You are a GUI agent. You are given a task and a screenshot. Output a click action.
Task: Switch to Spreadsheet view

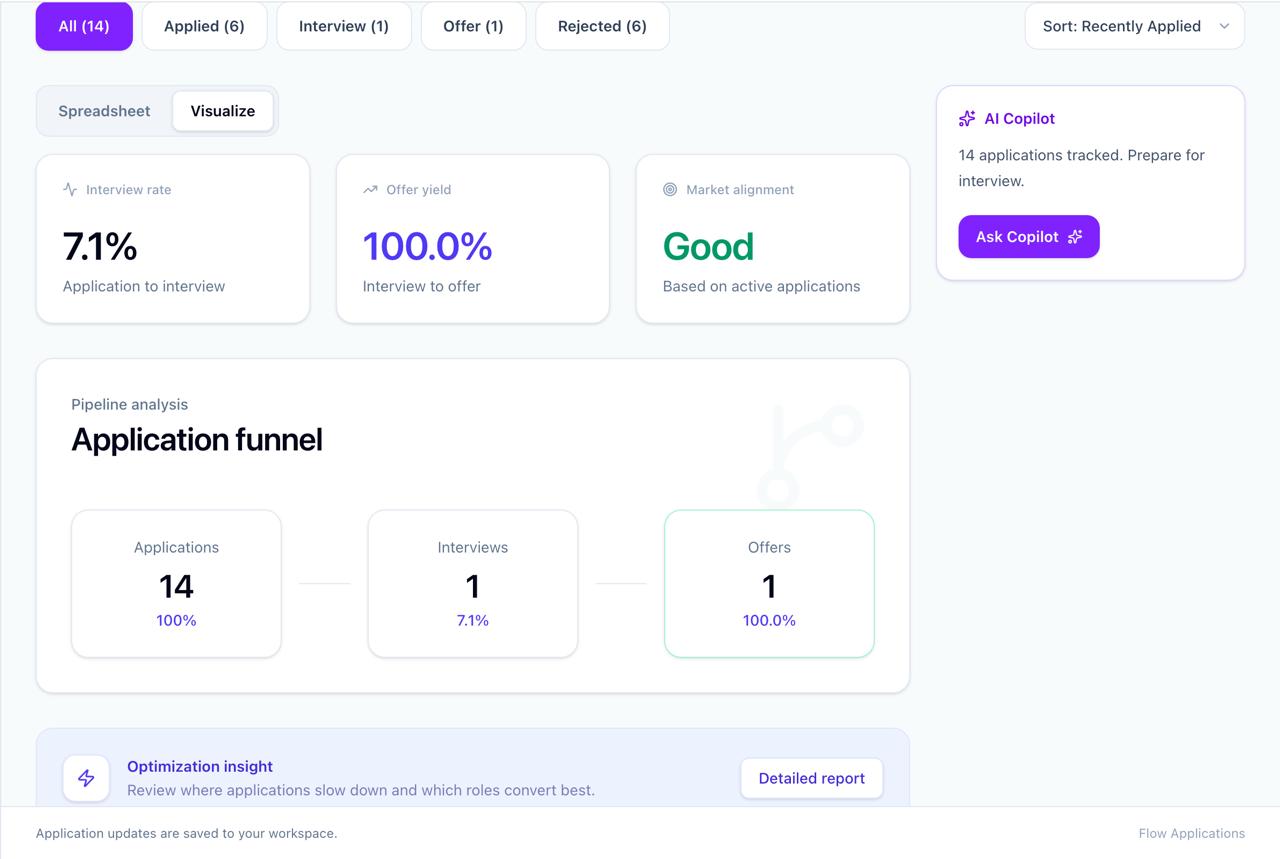tap(104, 111)
